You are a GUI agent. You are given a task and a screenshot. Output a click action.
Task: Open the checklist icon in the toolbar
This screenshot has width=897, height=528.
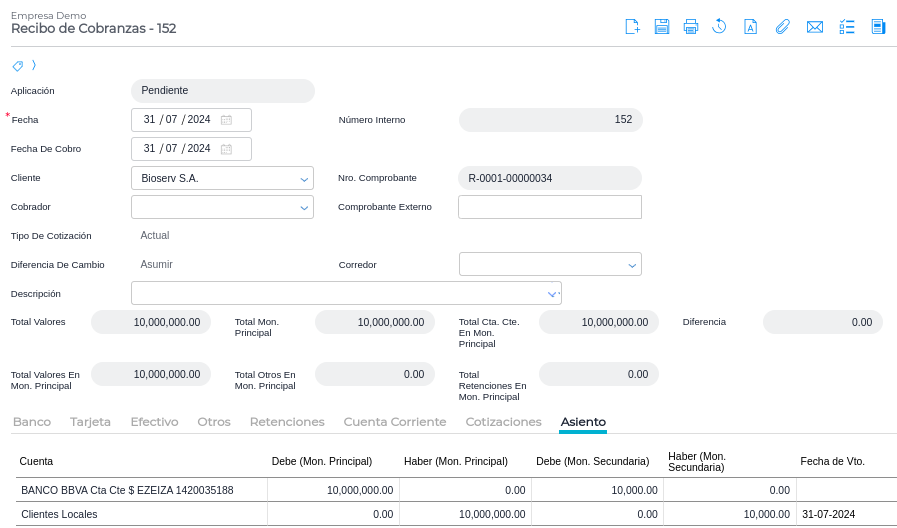pos(847,27)
